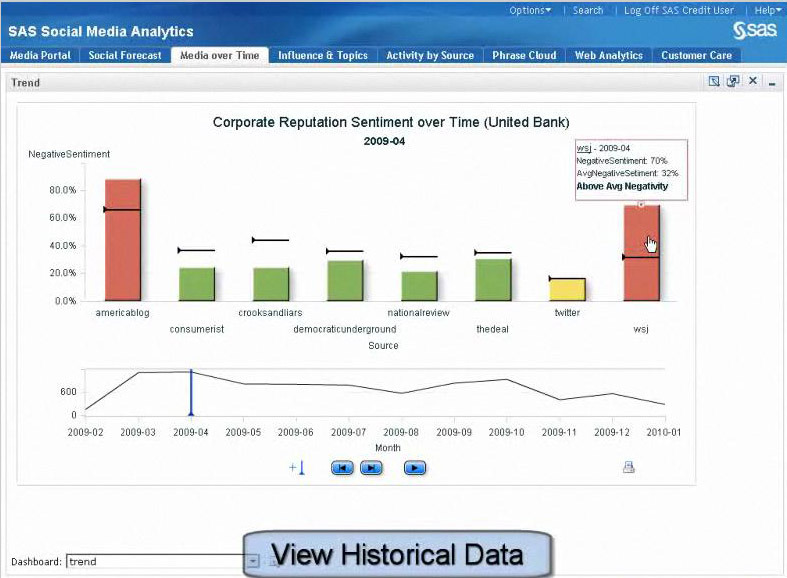Click the Dashboard trend input field
Image resolution: width=787 pixels, height=578 pixels.
coord(156,561)
